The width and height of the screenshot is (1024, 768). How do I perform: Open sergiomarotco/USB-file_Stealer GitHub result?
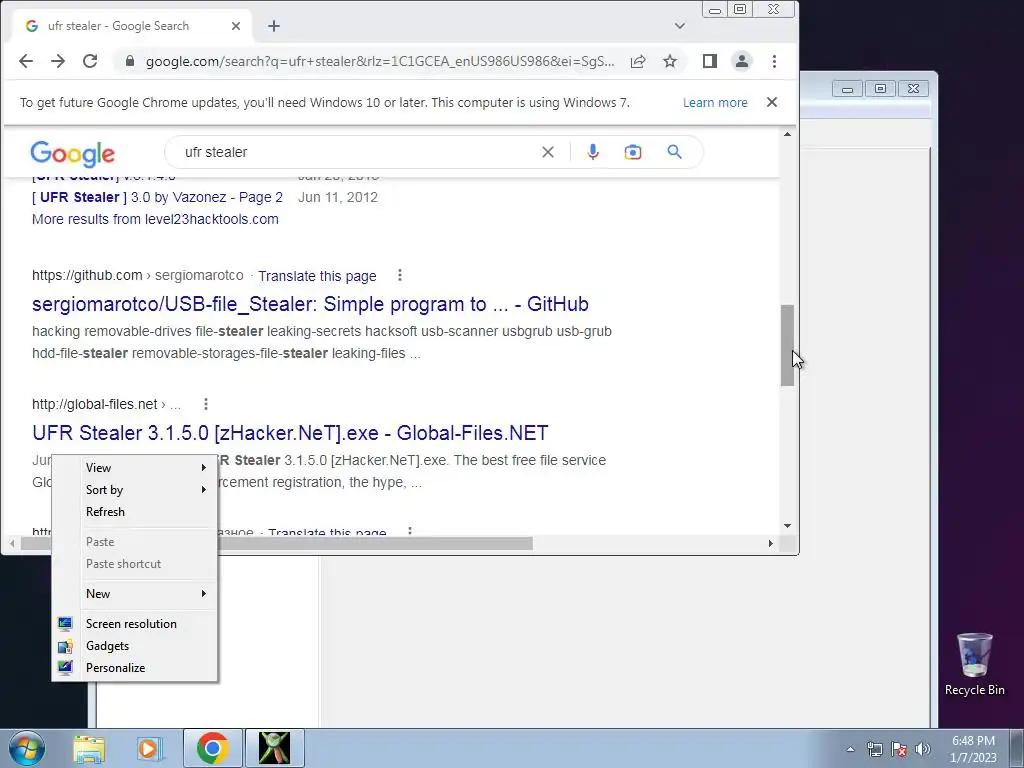click(310, 304)
